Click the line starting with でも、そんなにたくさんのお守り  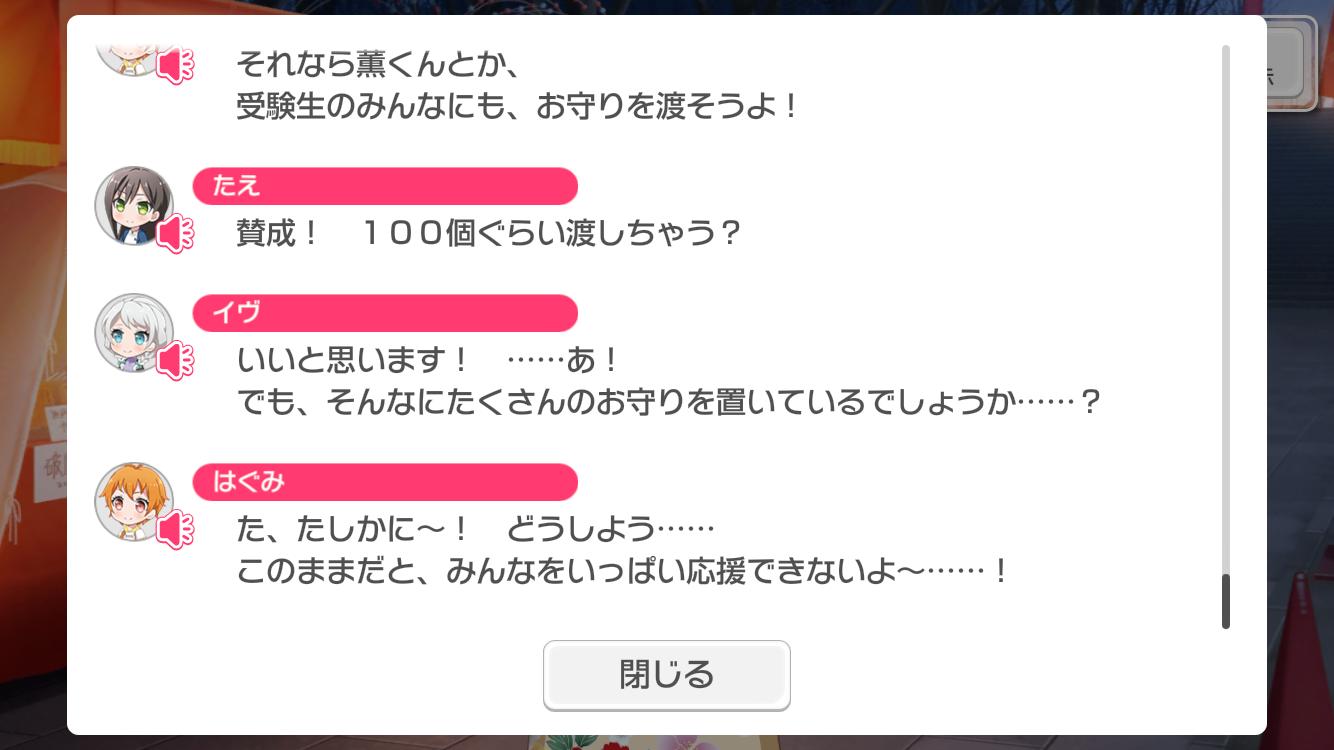pos(668,403)
